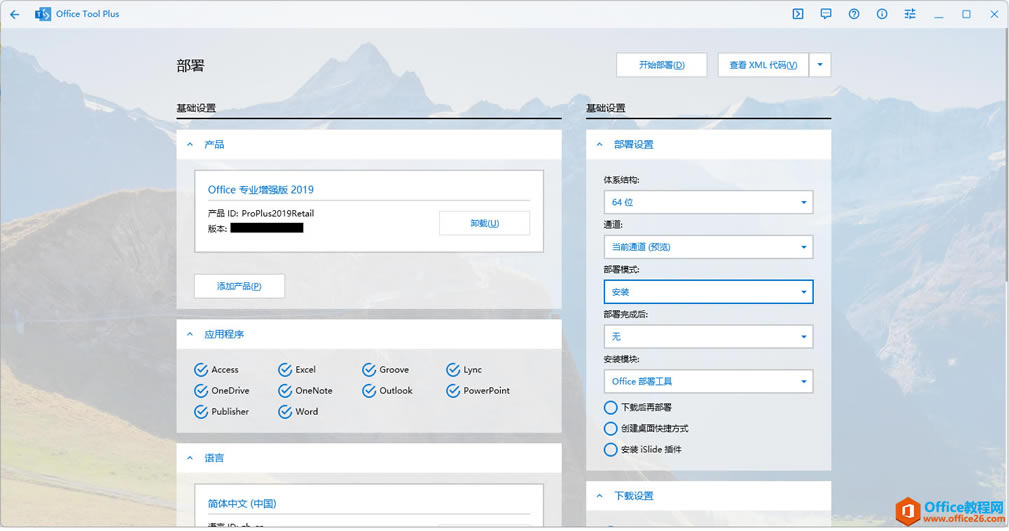This screenshot has width=1009, height=531.
Task: Open the feedback chat bubble icon
Action: (x=826, y=14)
